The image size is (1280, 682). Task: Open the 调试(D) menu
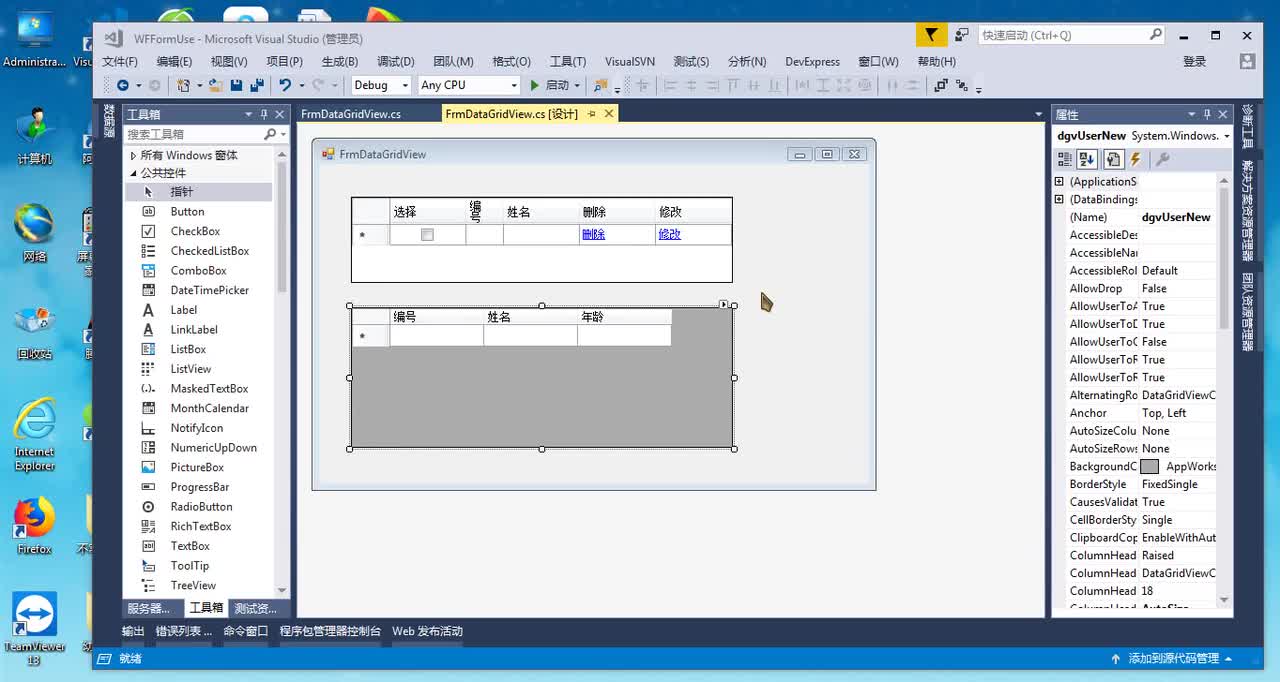[396, 62]
